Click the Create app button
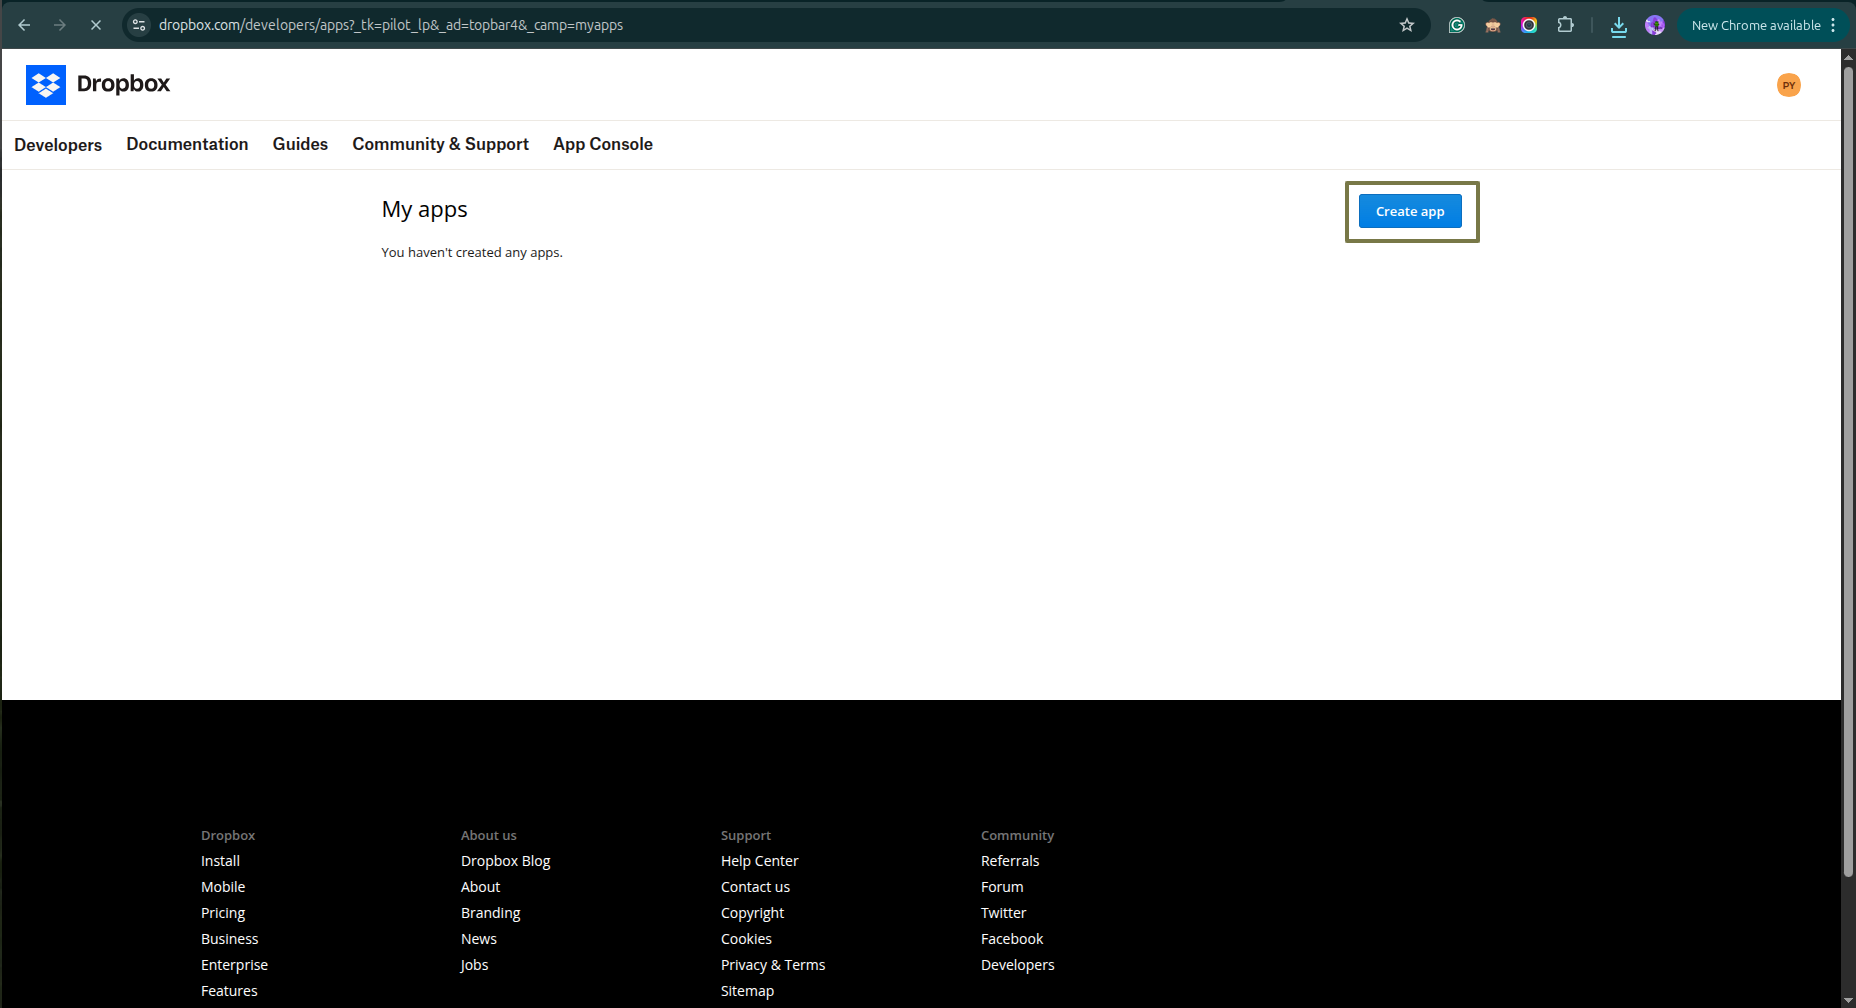Viewport: 1856px width, 1008px height. tap(1410, 211)
